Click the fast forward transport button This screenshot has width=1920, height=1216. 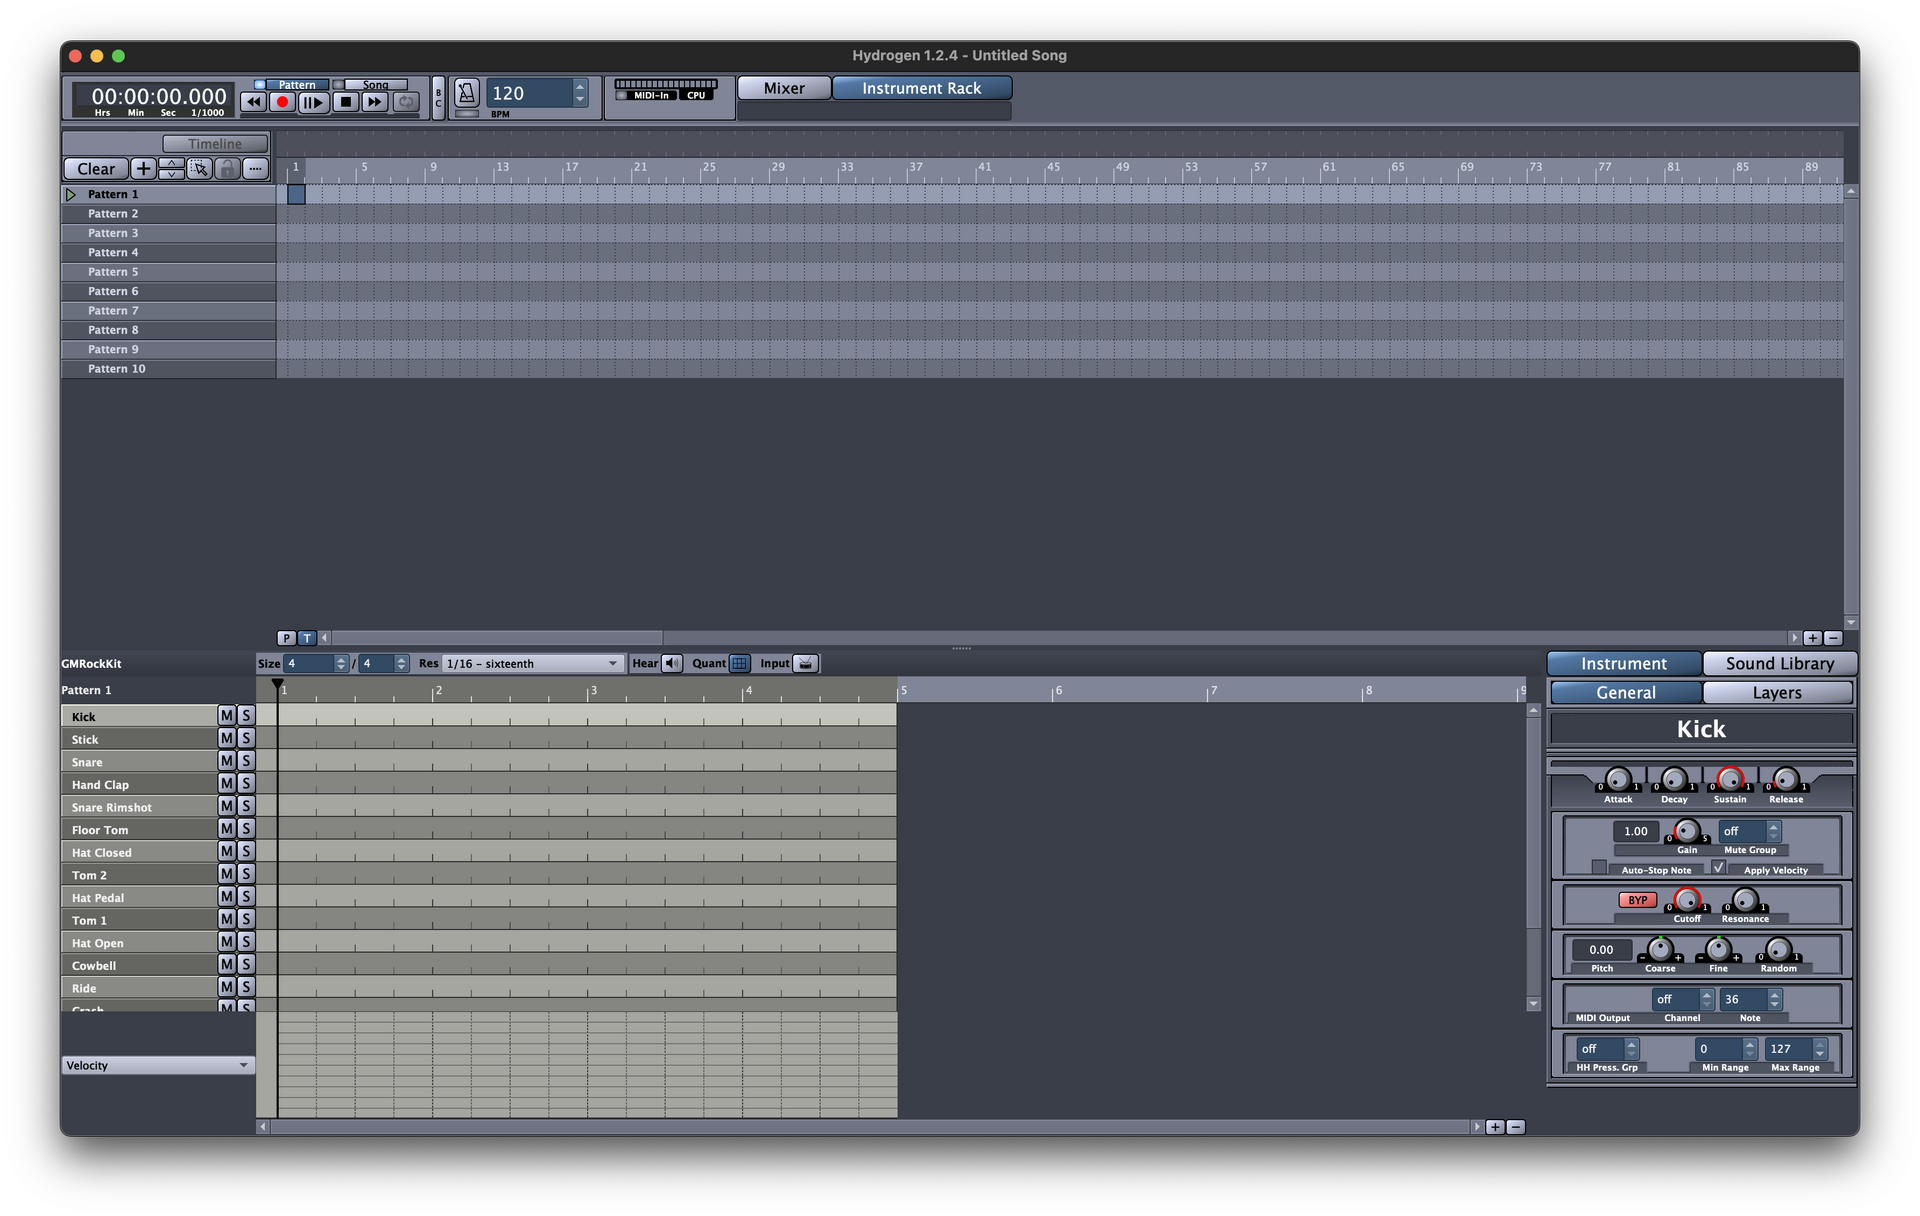point(375,101)
